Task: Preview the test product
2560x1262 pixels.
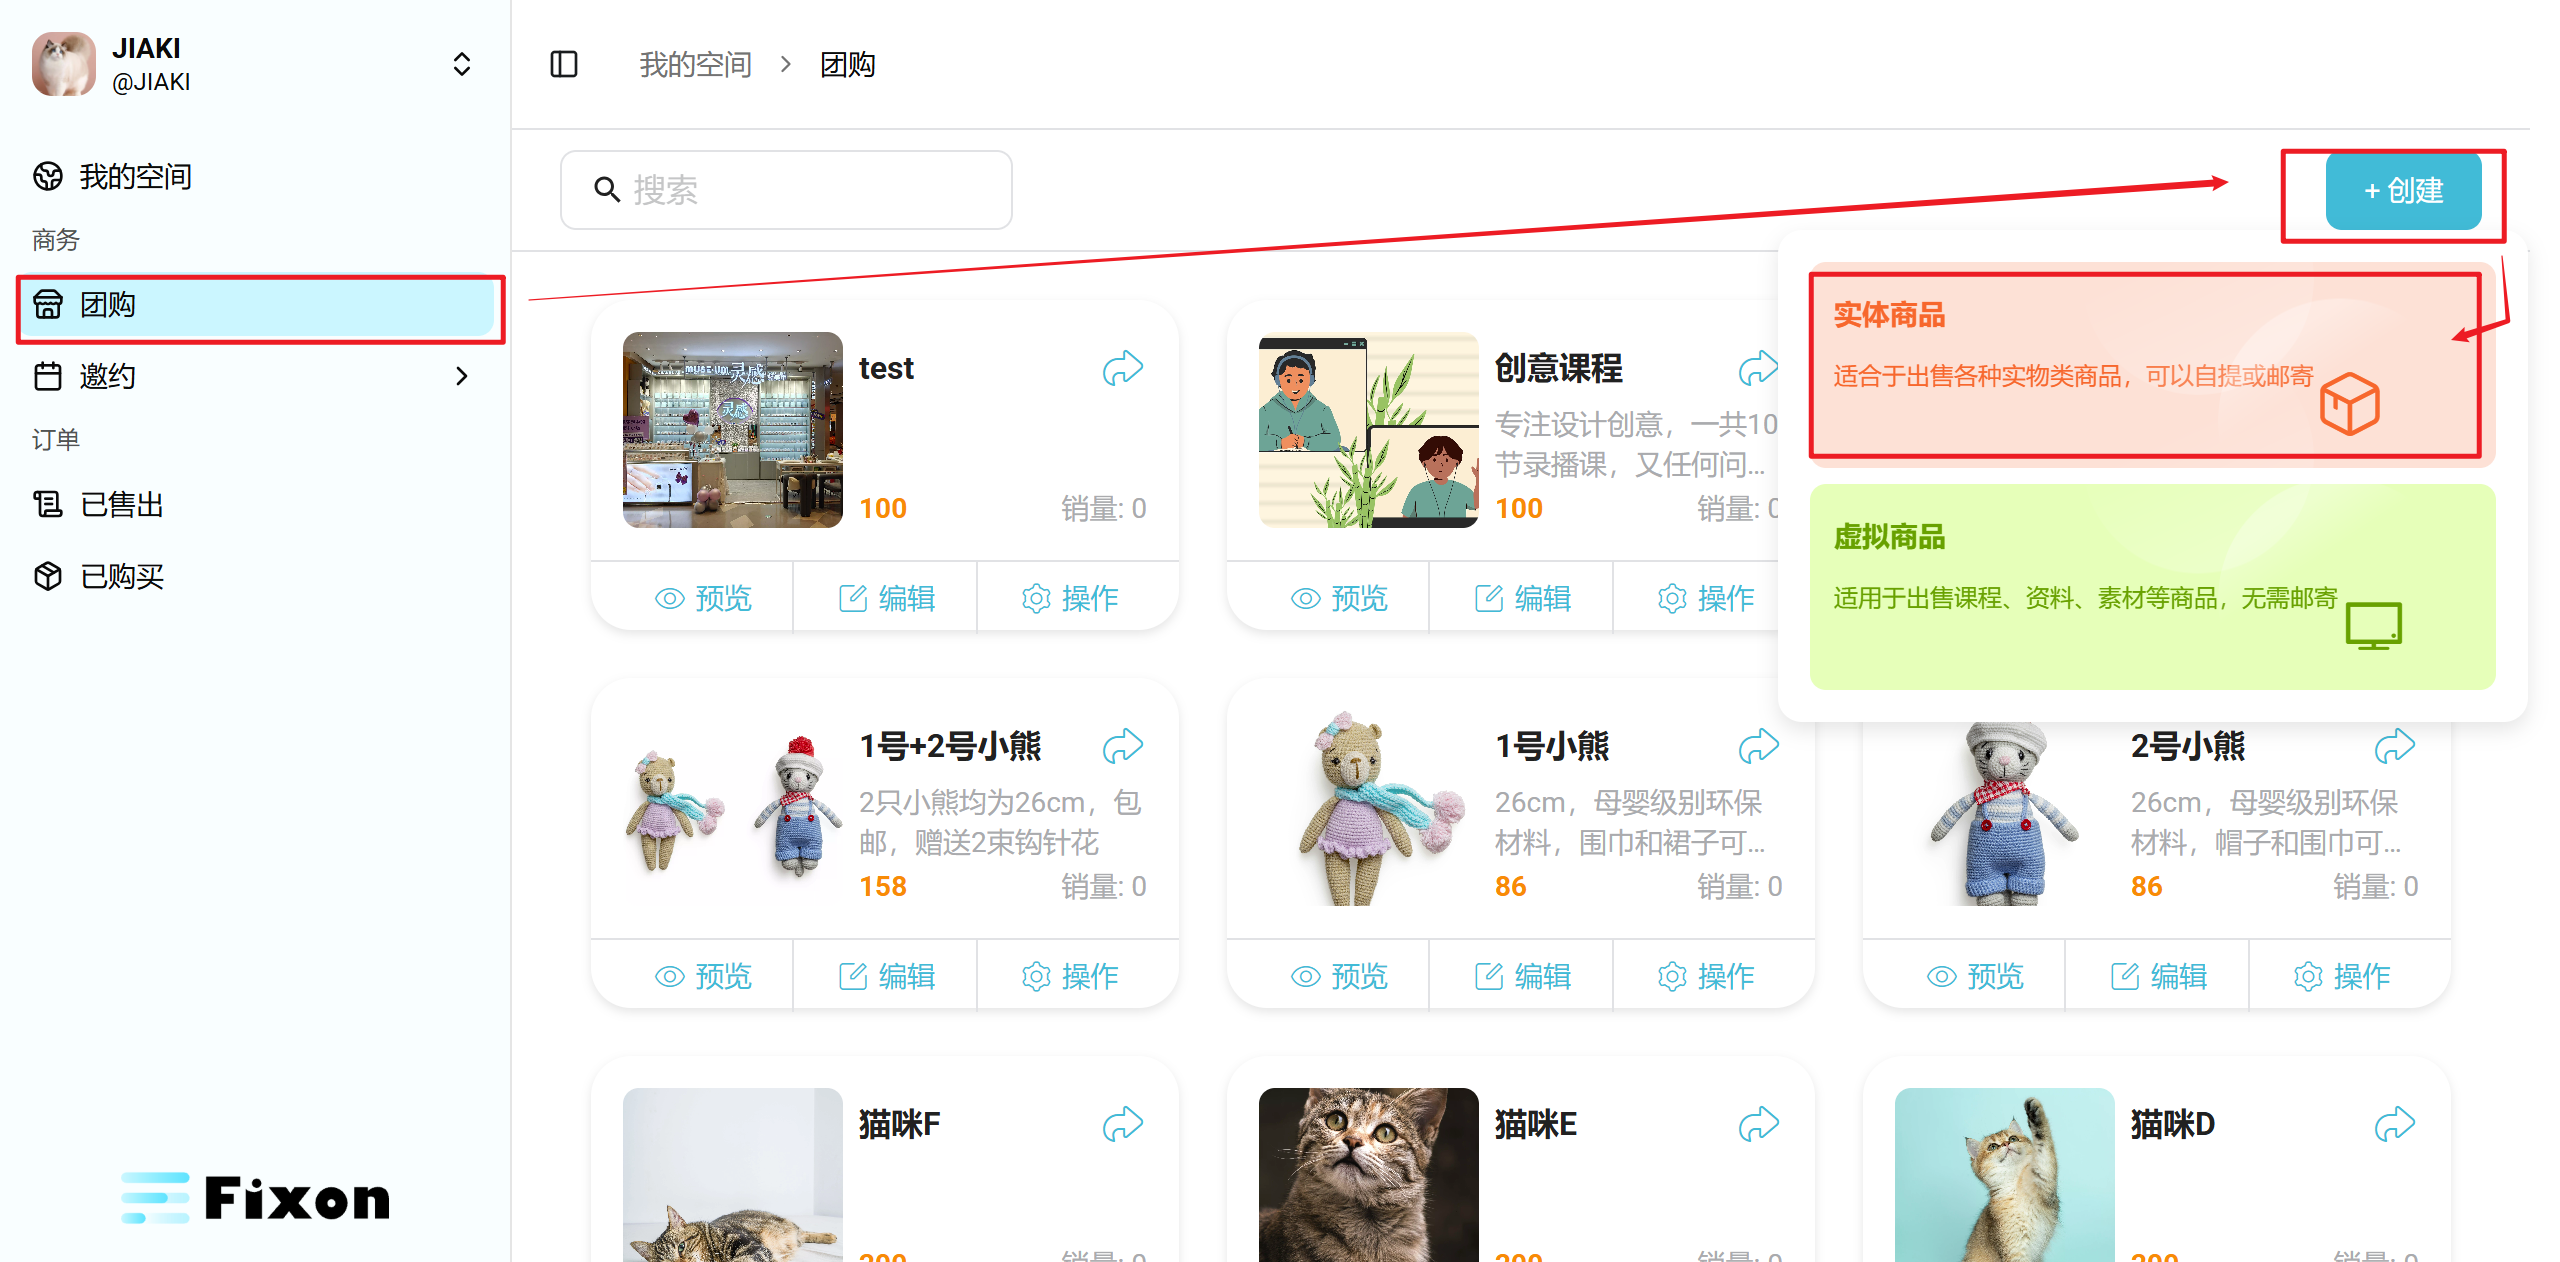Action: point(702,598)
